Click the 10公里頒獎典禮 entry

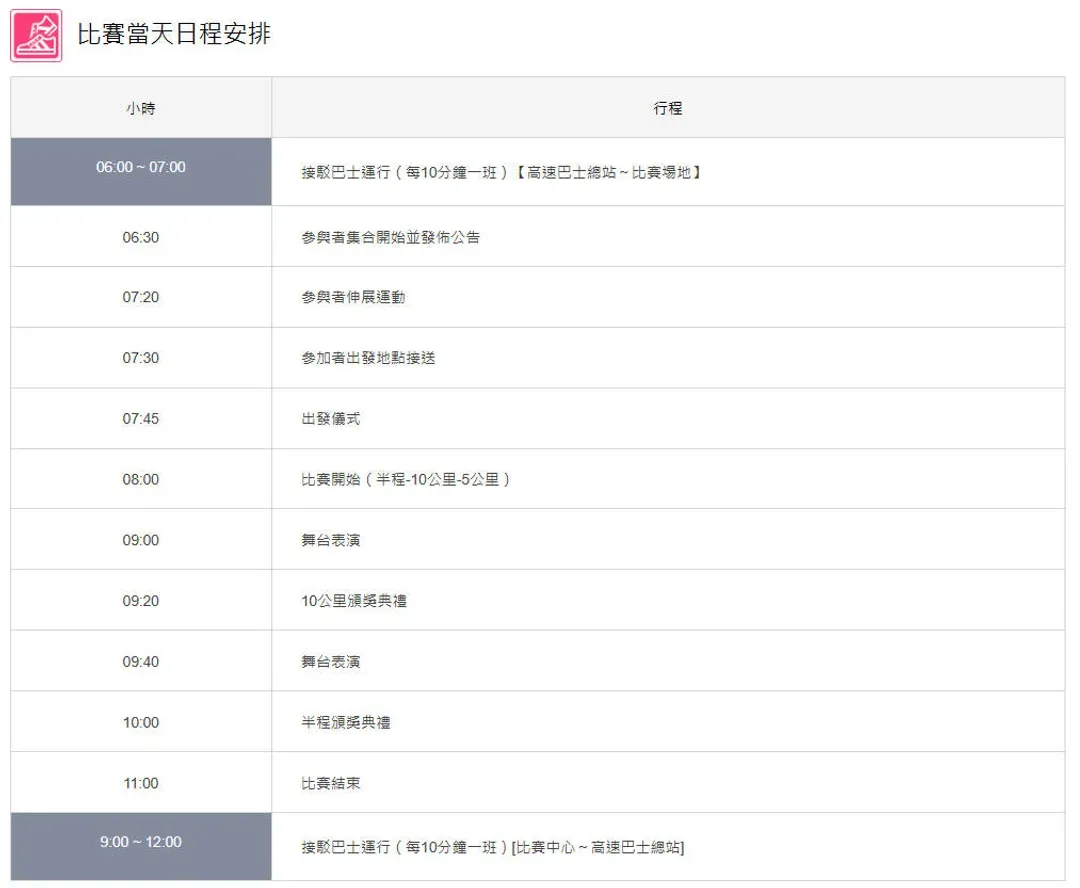[354, 601]
